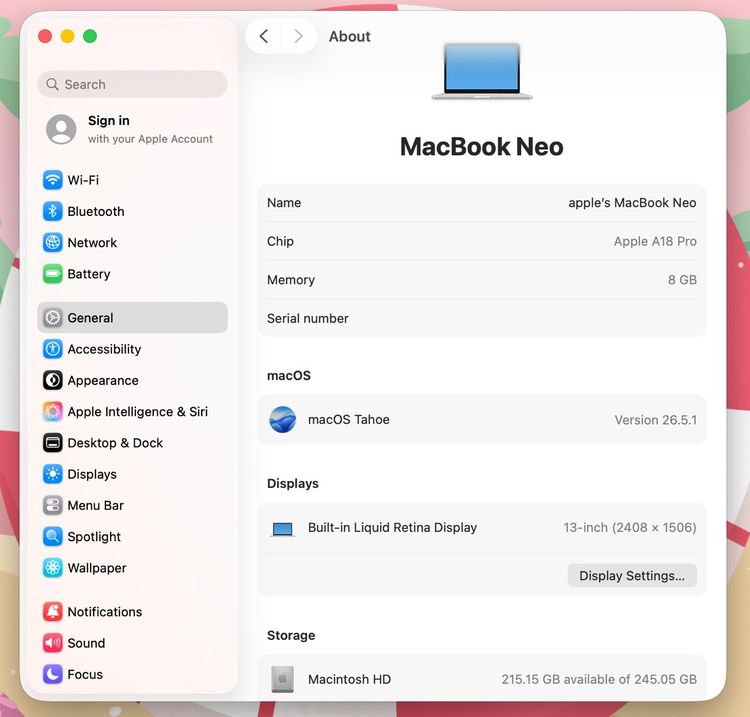Go forward with the right chevron
Viewport: 750px width, 717px height.
[x=298, y=36]
